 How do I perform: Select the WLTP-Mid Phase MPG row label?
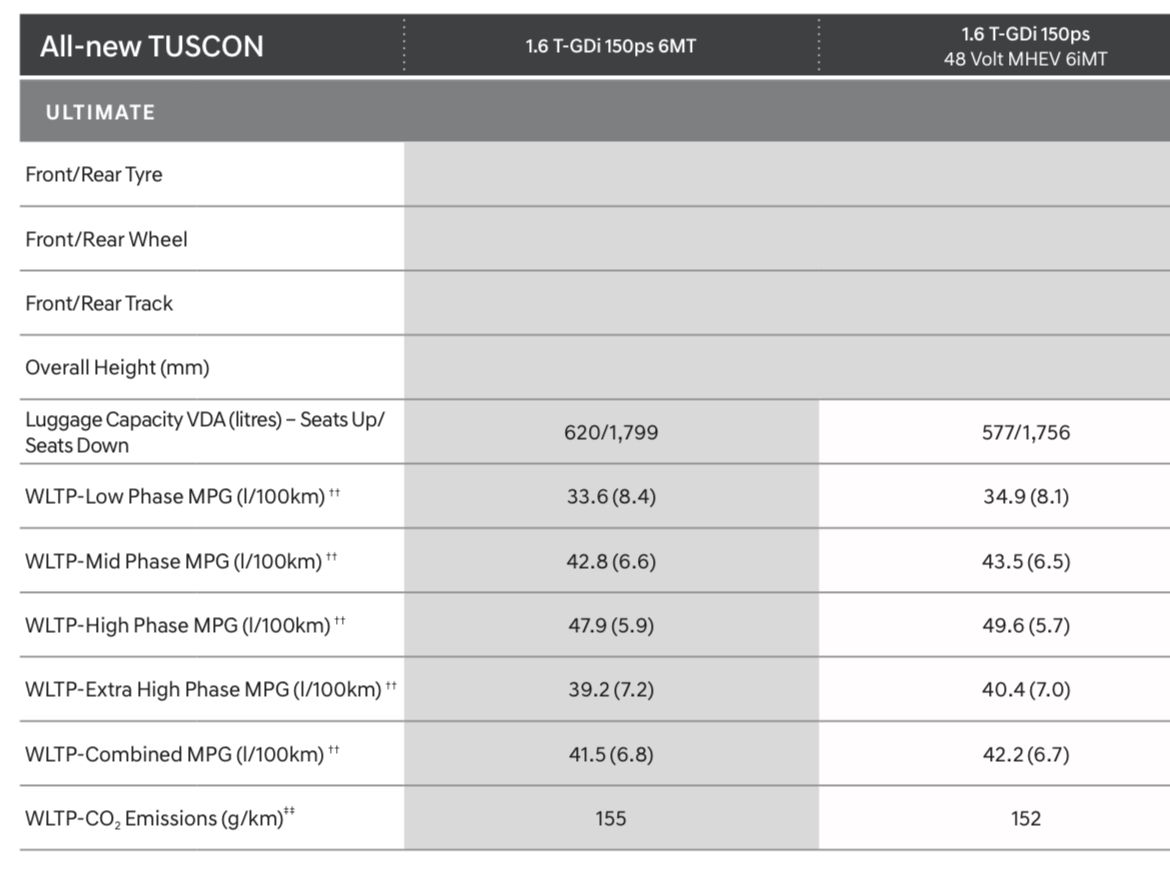180,561
